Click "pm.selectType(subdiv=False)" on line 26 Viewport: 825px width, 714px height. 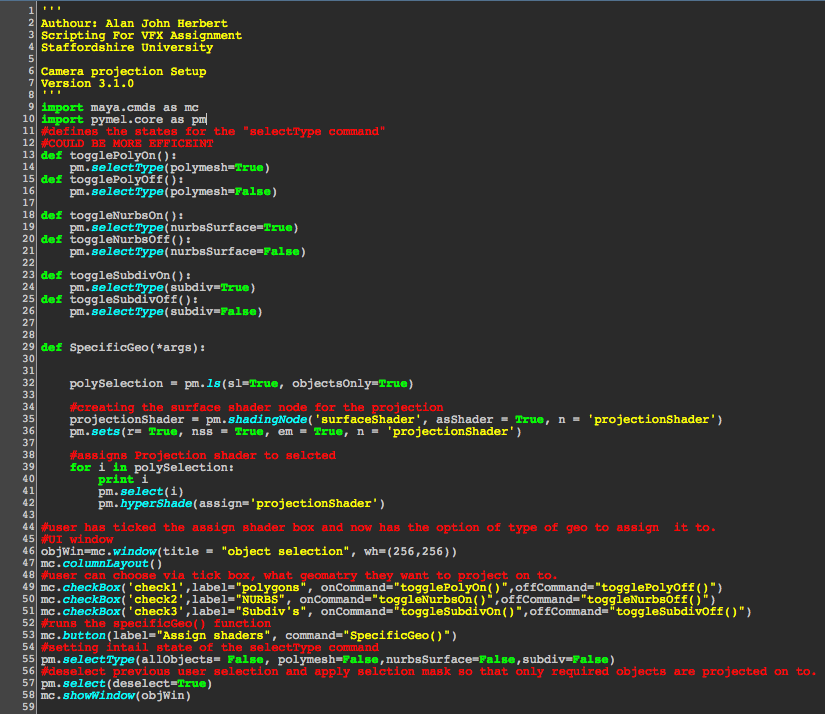(166, 311)
